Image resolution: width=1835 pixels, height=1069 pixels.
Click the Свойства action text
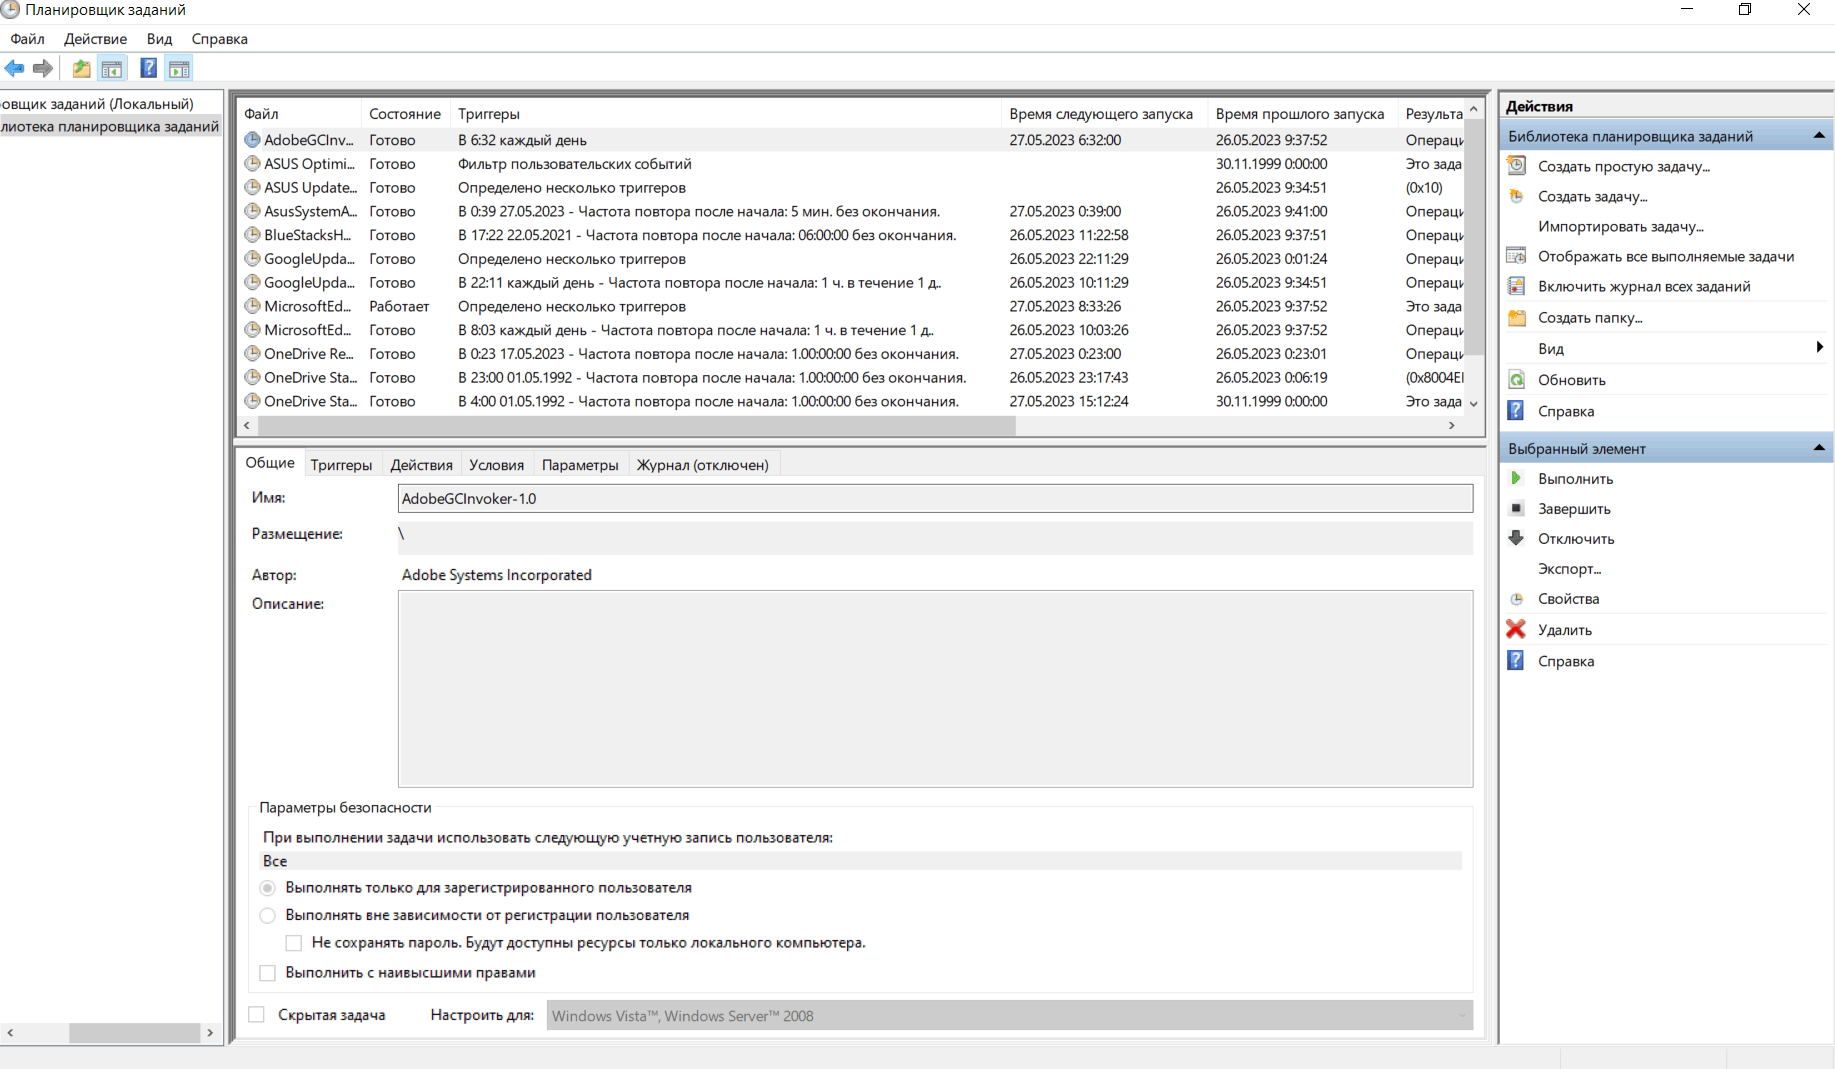click(x=1568, y=598)
